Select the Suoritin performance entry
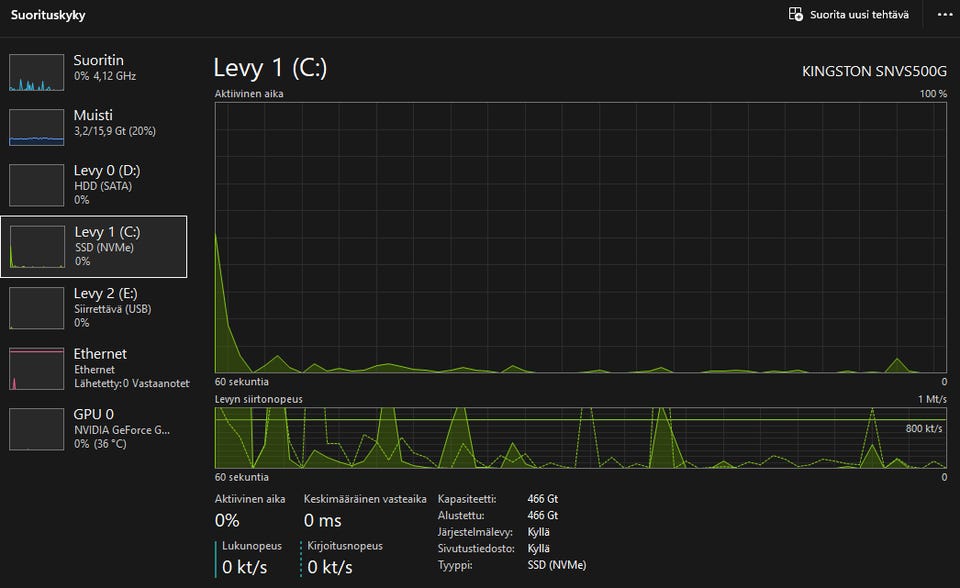The height and width of the screenshot is (588, 960). click(x=94, y=72)
